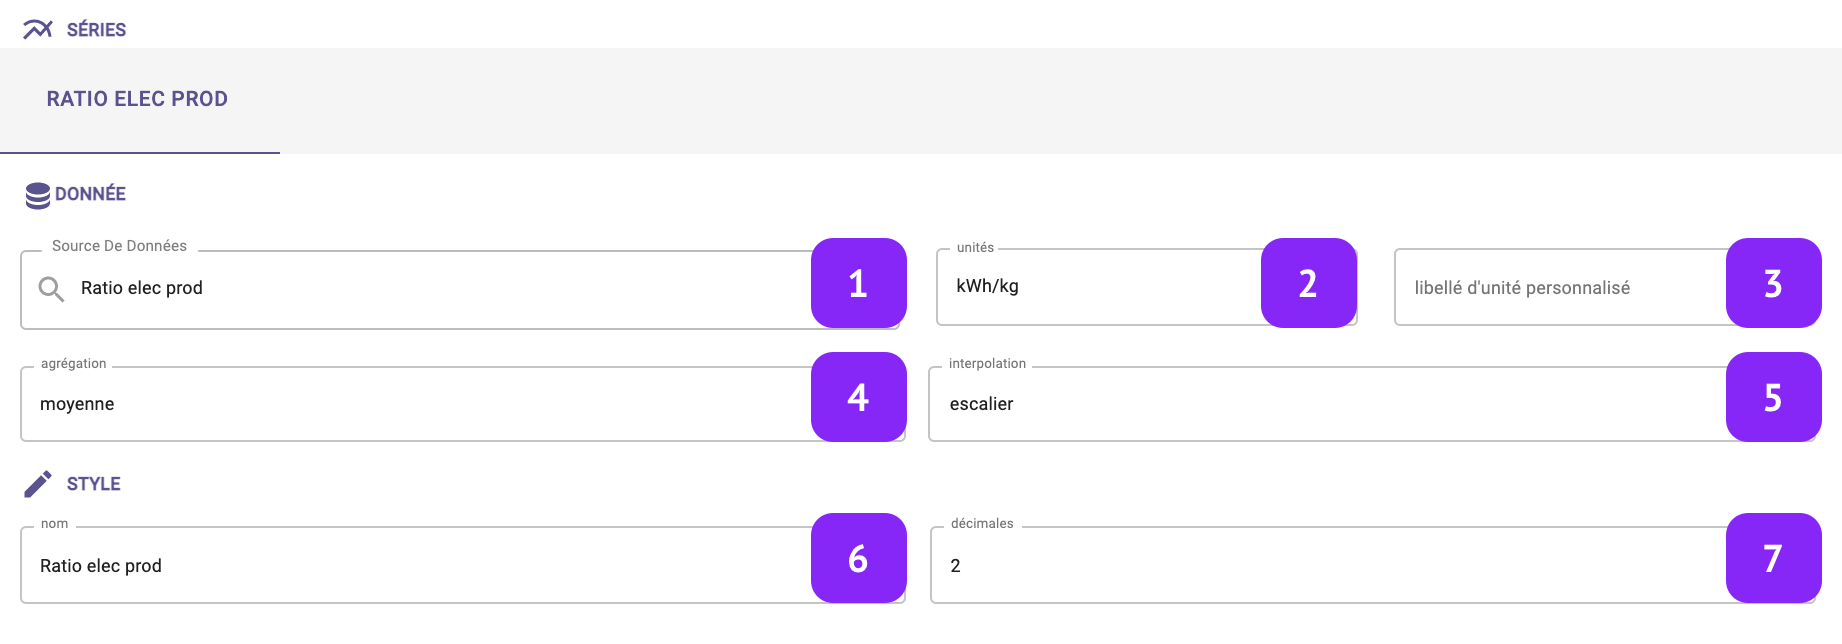1842x644 pixels.
Task: Click the search magnifier icon in Source De Données
Action: [51, 290]
